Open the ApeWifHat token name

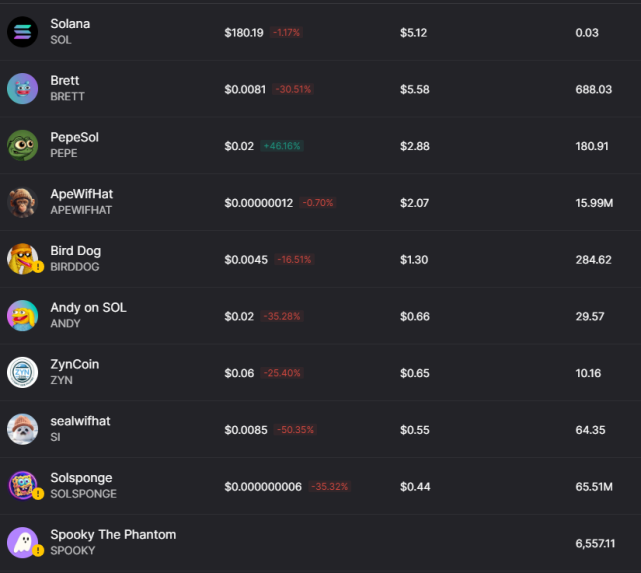tap(81, 194)
